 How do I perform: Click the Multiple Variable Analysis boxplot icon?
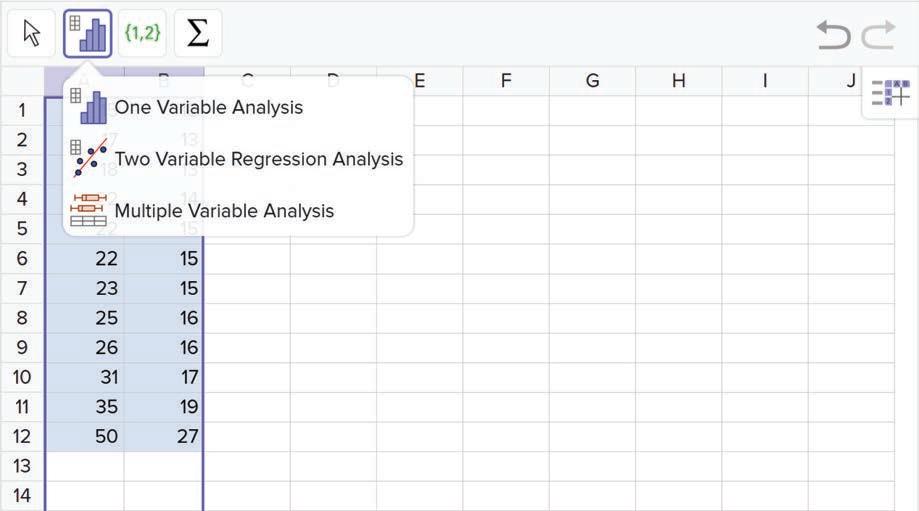(89, 210)
